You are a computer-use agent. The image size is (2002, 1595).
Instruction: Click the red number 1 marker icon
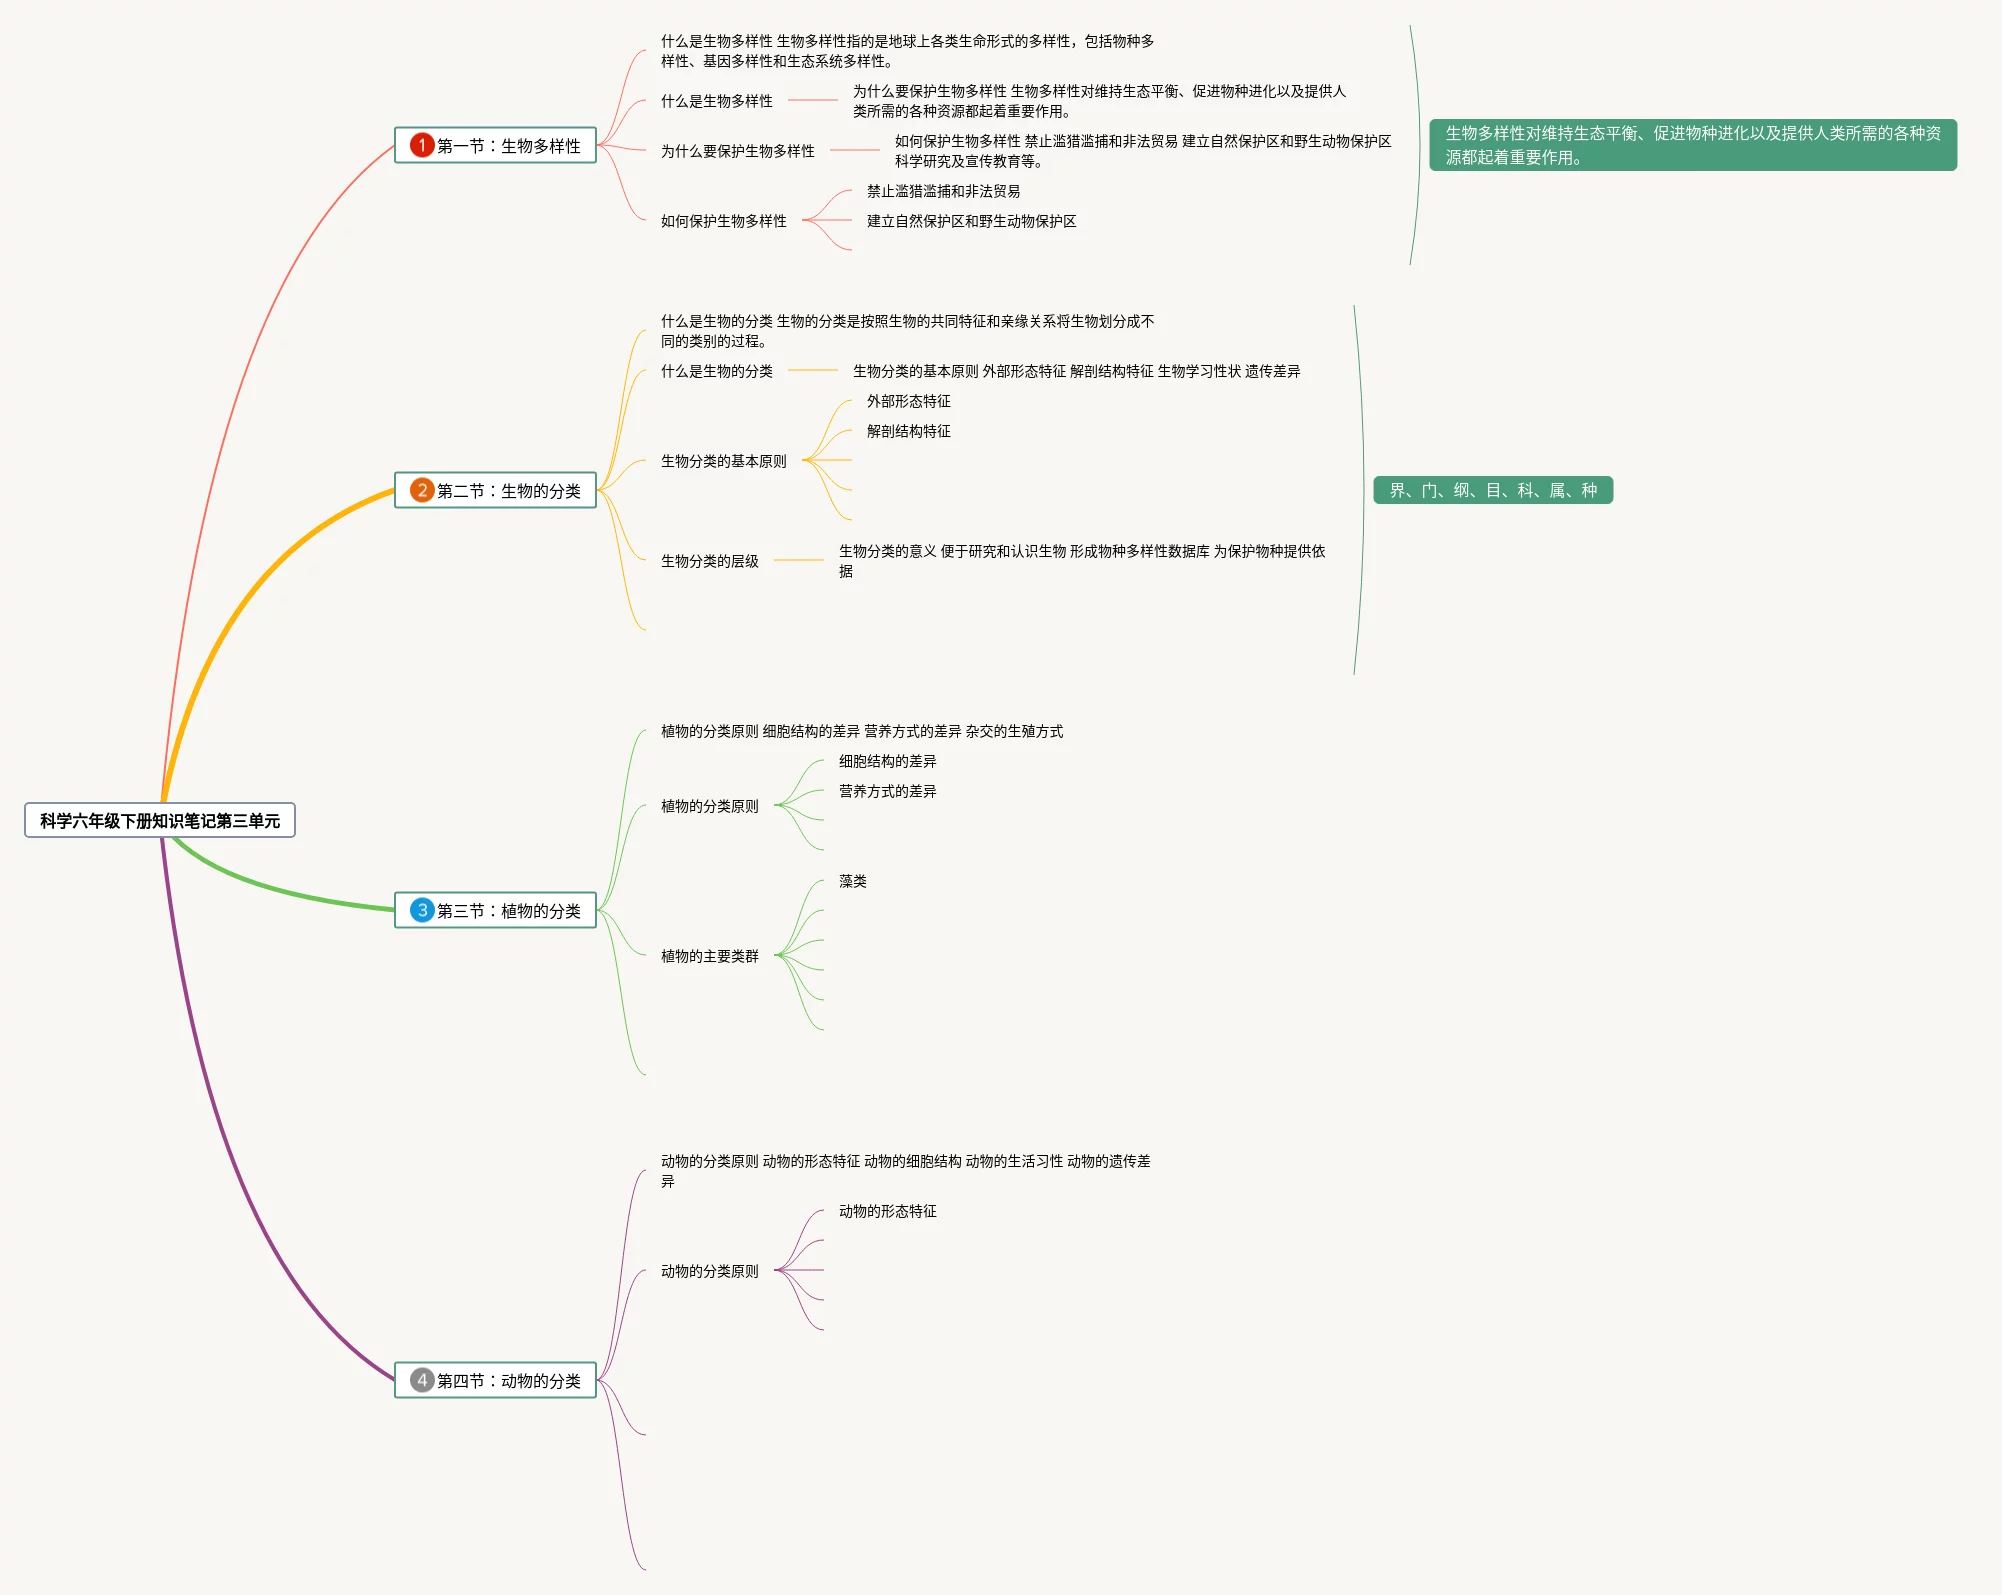click(x=422, y=145)
